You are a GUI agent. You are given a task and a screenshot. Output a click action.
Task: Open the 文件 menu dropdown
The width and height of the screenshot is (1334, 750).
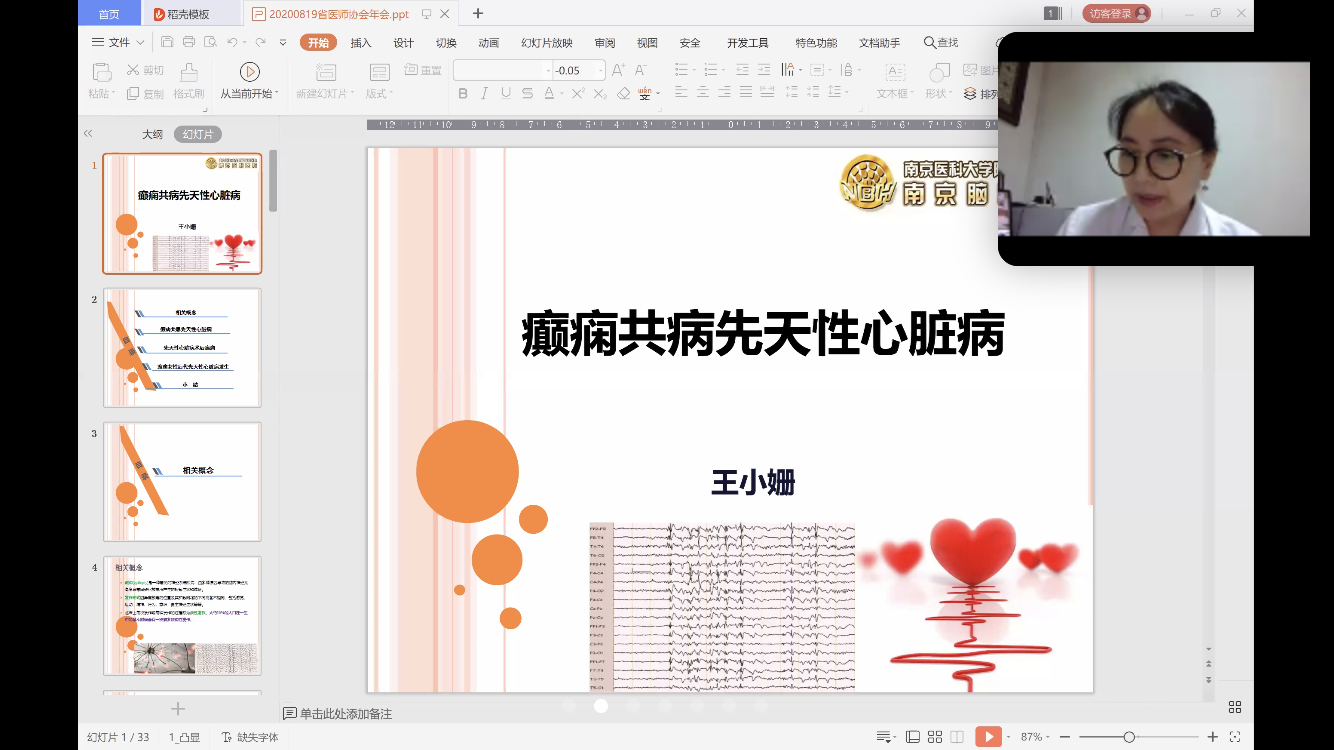(118, 42)
